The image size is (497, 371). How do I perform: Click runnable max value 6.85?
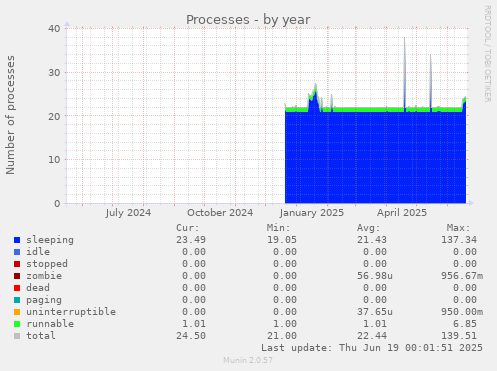(x=465, y=324)
